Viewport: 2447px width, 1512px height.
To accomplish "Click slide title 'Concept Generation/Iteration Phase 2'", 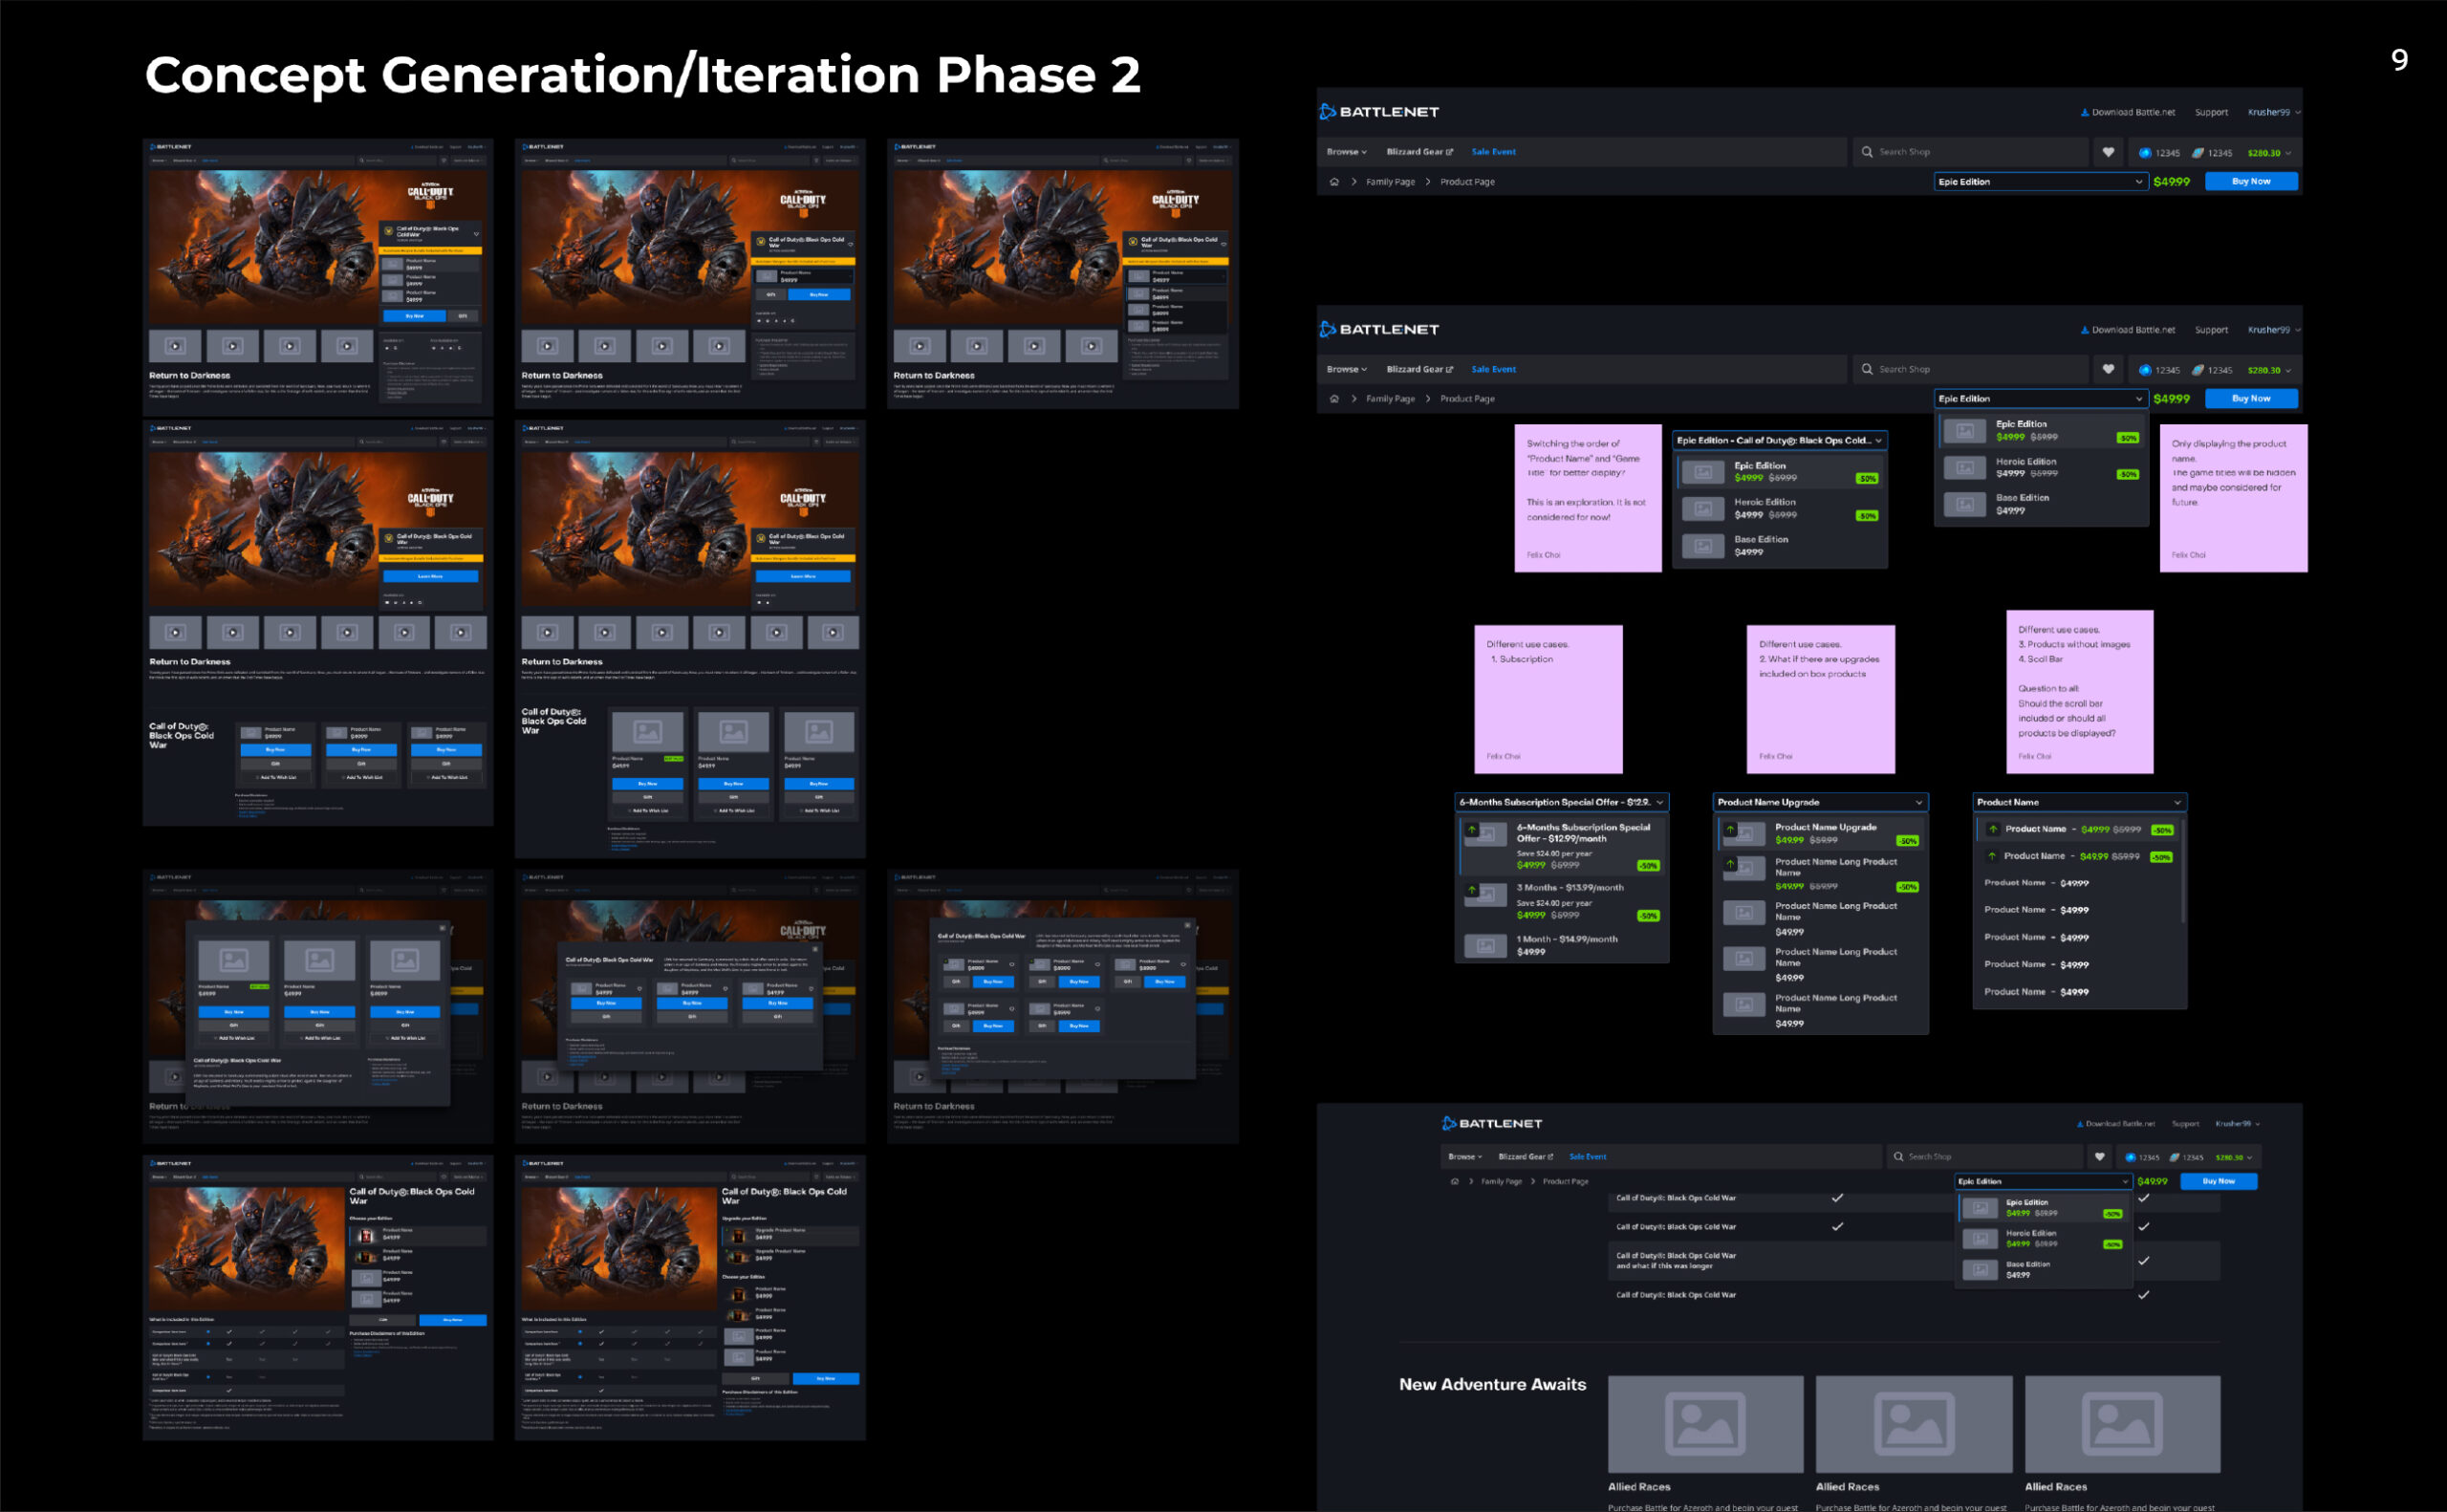I will (642, 75).
